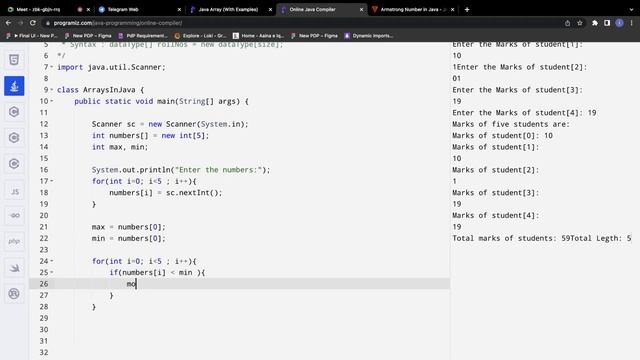
Task: Select the Online Java Compiler tab
Action: click(312, 9)
